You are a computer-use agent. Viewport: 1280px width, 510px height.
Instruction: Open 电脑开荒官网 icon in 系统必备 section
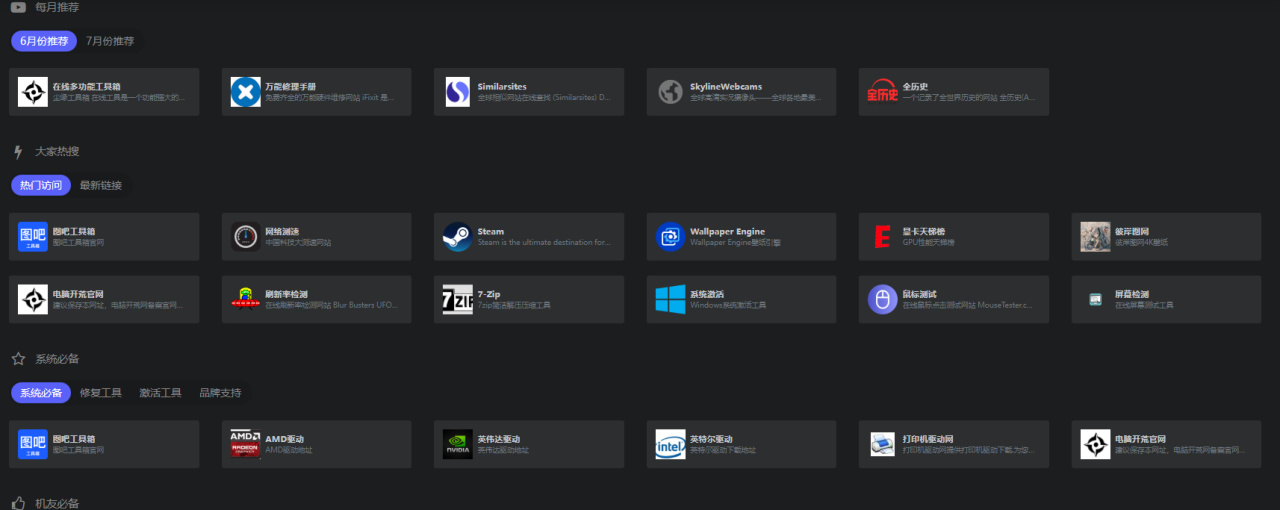tap(1095, 444)
